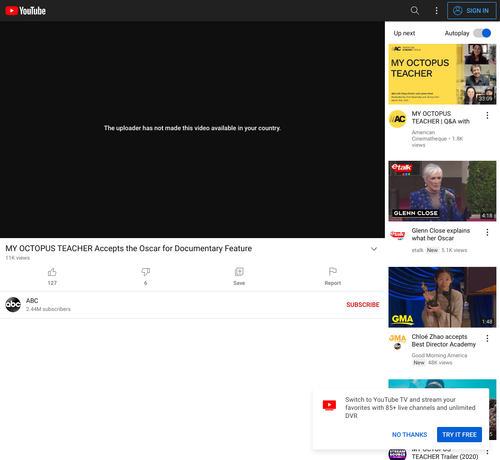Click the 'Good Morning America' channel text
The image size is (500, 460).
pyautogui.click(x=439, y=355)
